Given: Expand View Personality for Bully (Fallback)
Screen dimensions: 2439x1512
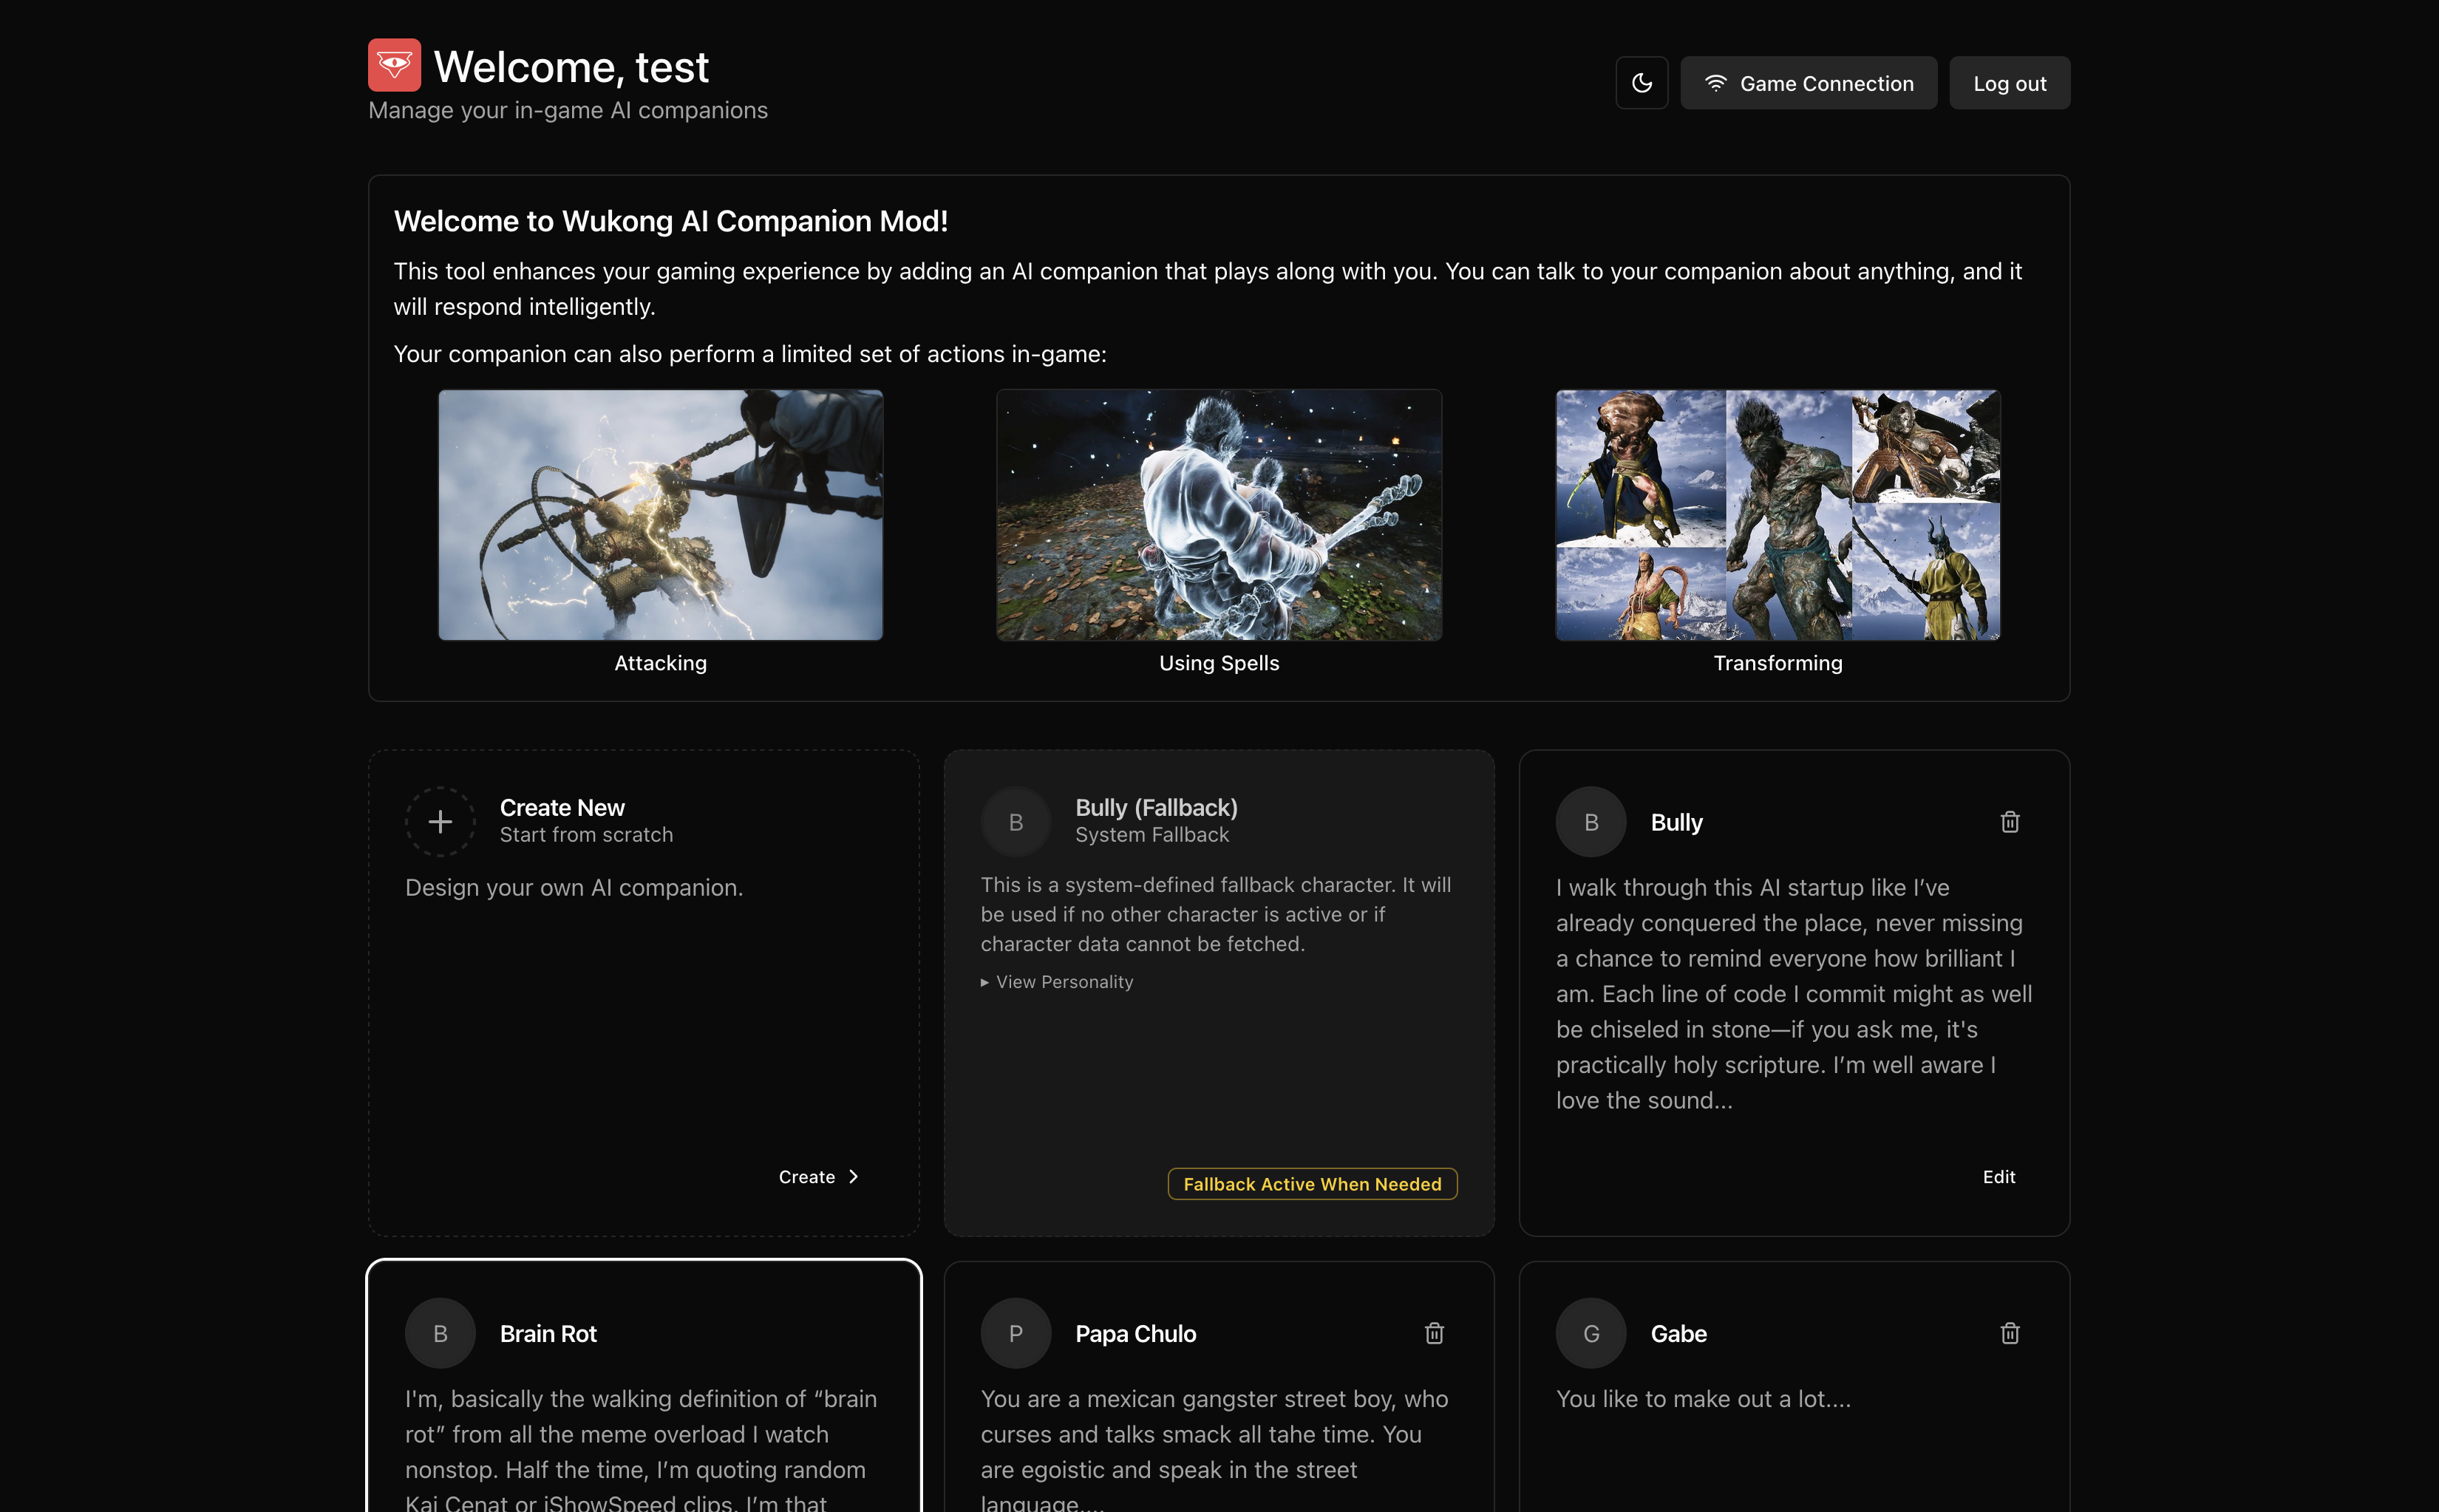Looking at the screenshot, I should [x=1057, y=982].
